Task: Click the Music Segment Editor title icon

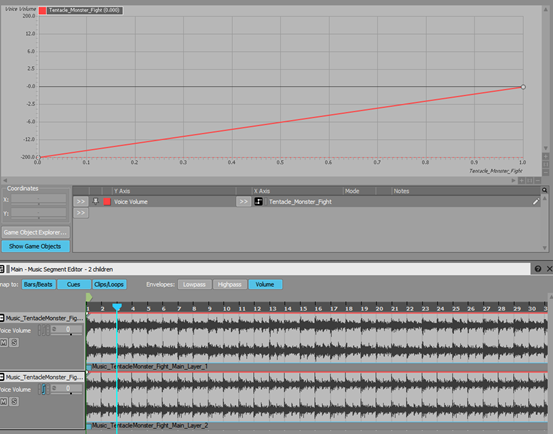Action: point(2,269)
